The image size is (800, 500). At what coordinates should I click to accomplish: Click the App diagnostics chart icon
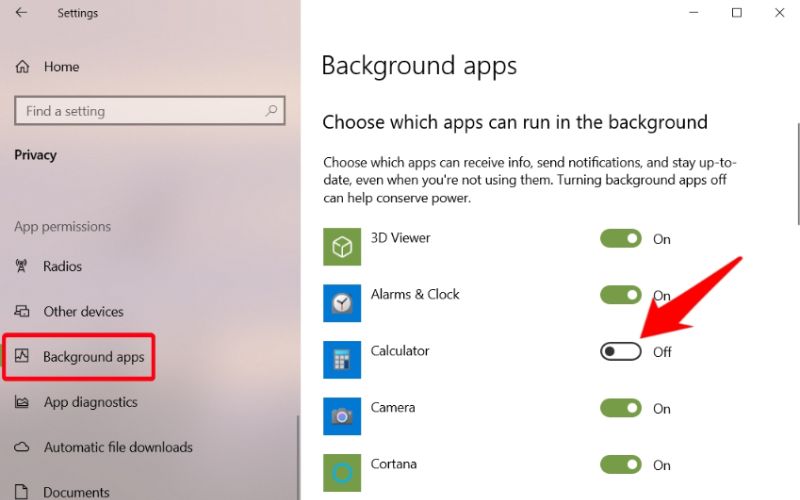[21, 402]
